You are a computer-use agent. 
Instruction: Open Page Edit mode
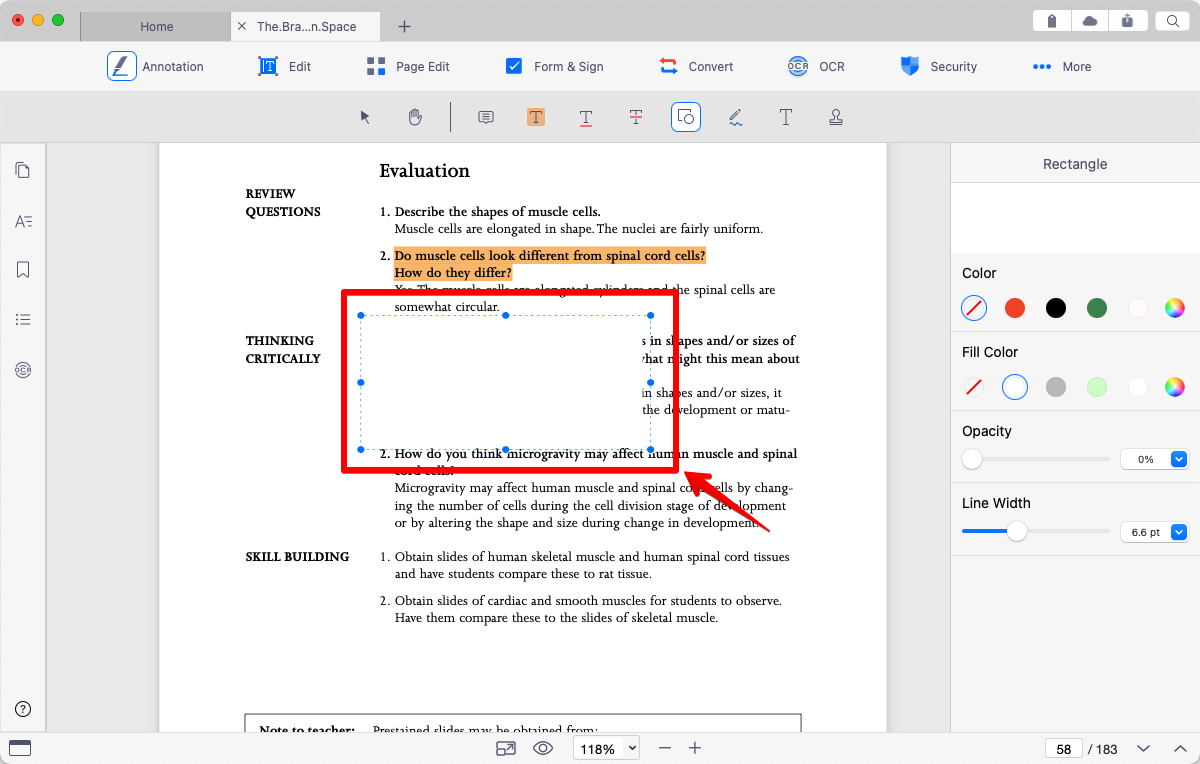pos(408,66)
